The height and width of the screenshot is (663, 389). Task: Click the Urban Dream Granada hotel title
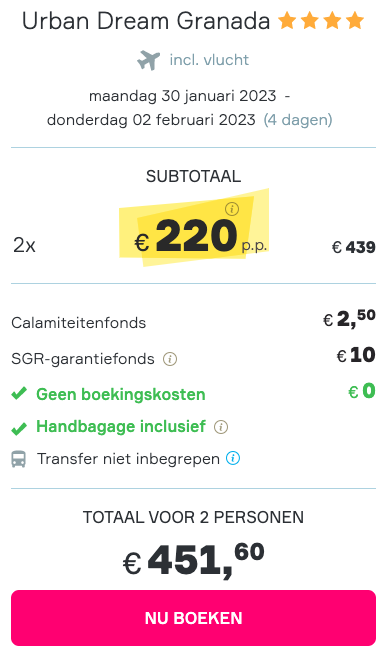tap(146, 21)
